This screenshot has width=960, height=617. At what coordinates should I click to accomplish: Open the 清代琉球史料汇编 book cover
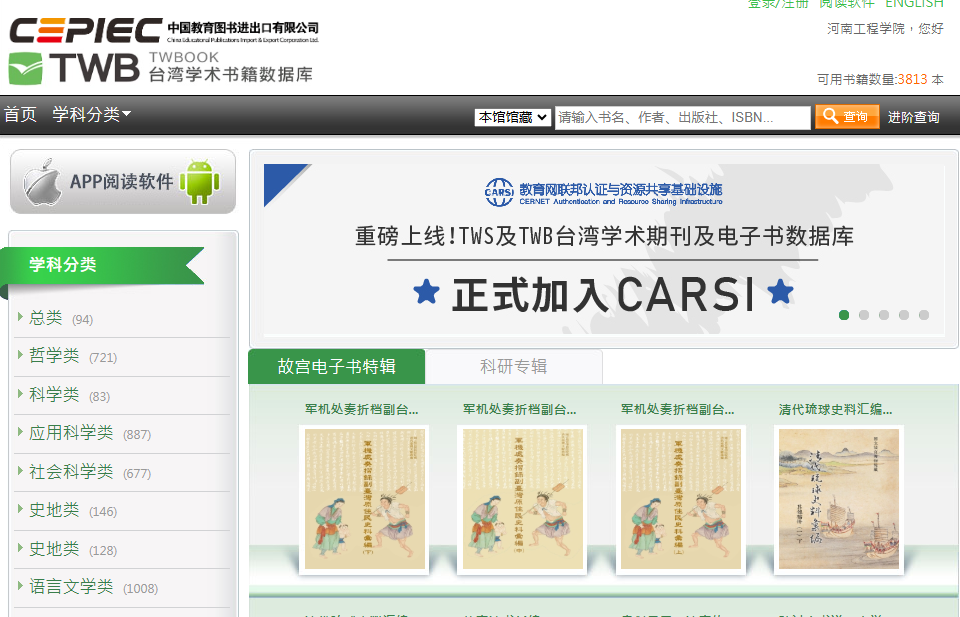point(839,499)
